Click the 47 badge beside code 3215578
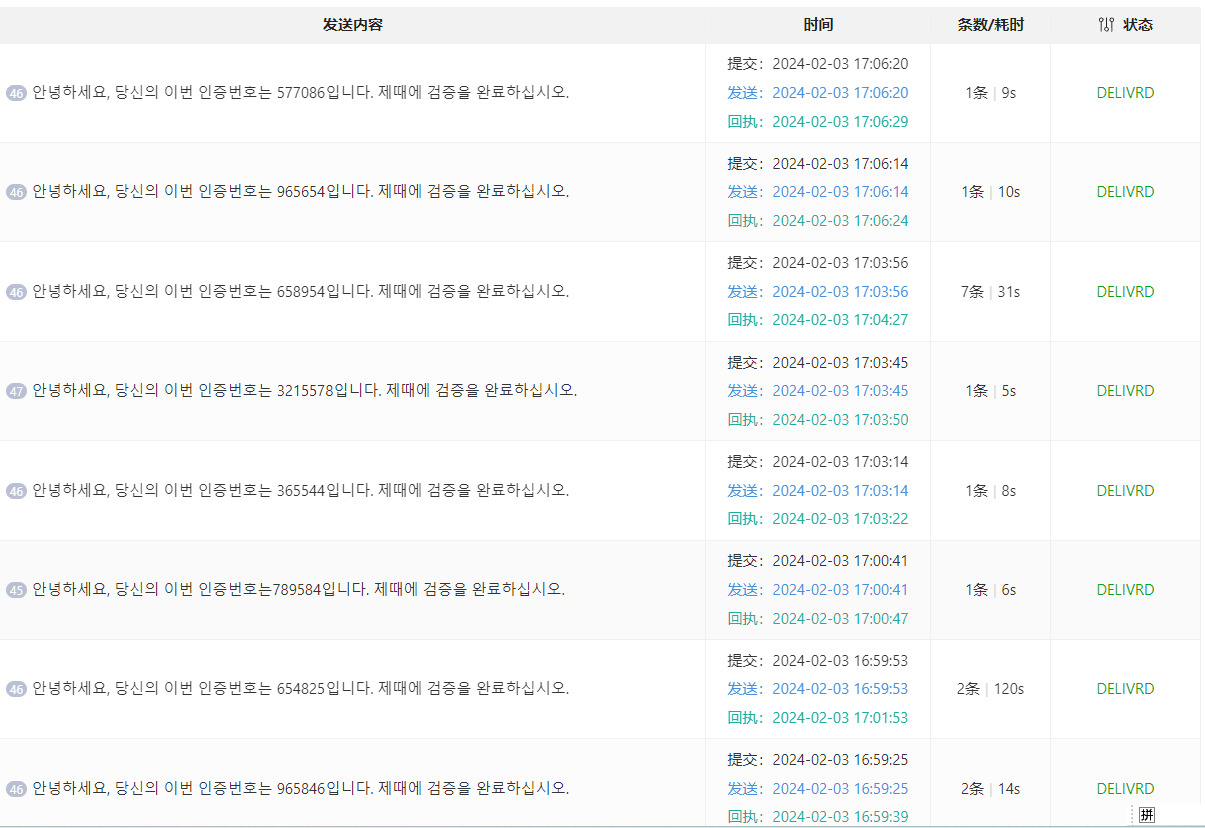Image resolution: width=1205 pixels, height=828 pixels. click(x=16, y=391)
